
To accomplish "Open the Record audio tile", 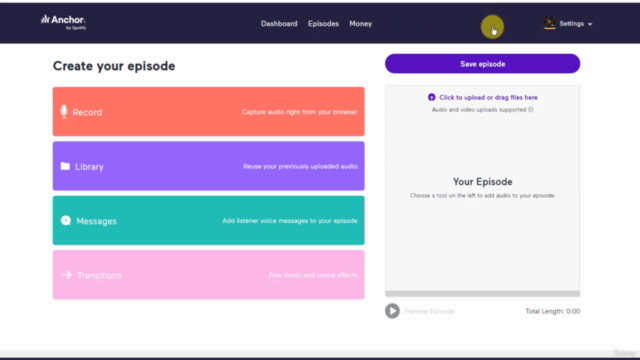I will pyautogui.click(x=209, y=111).
